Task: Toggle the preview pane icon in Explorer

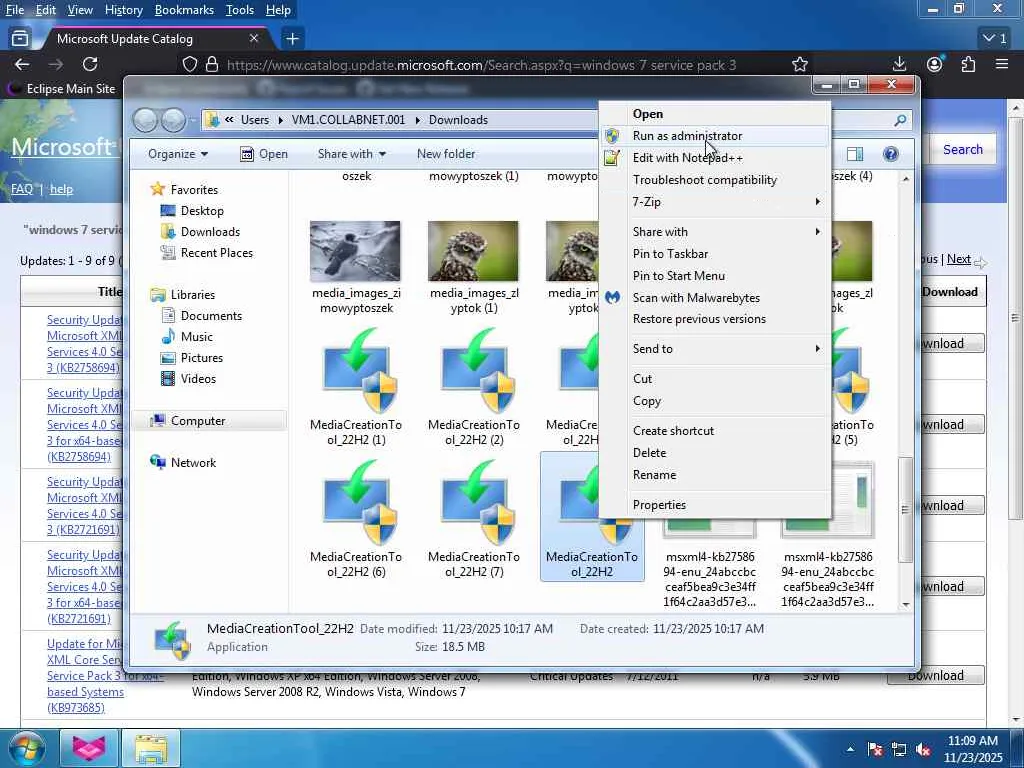Action: pos(855,154)
